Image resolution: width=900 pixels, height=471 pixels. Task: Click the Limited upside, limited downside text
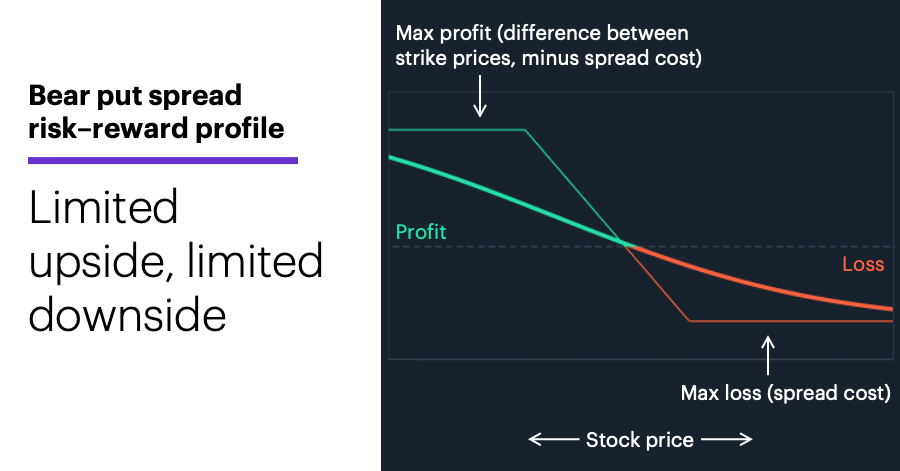coord(176,261)
